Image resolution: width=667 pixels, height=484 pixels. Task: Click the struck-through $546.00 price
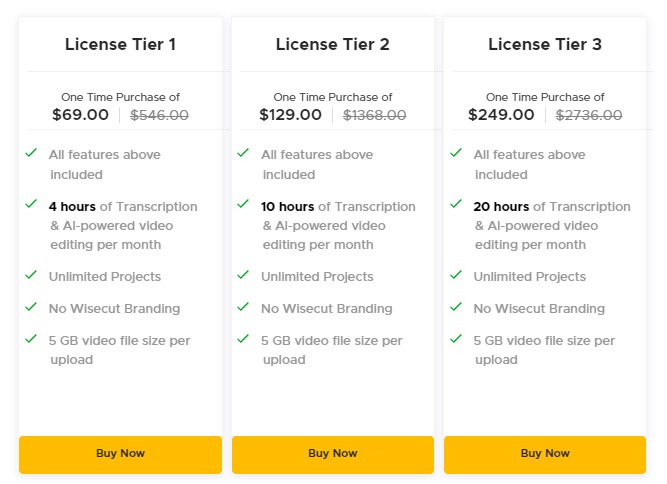tap(160, 115)
